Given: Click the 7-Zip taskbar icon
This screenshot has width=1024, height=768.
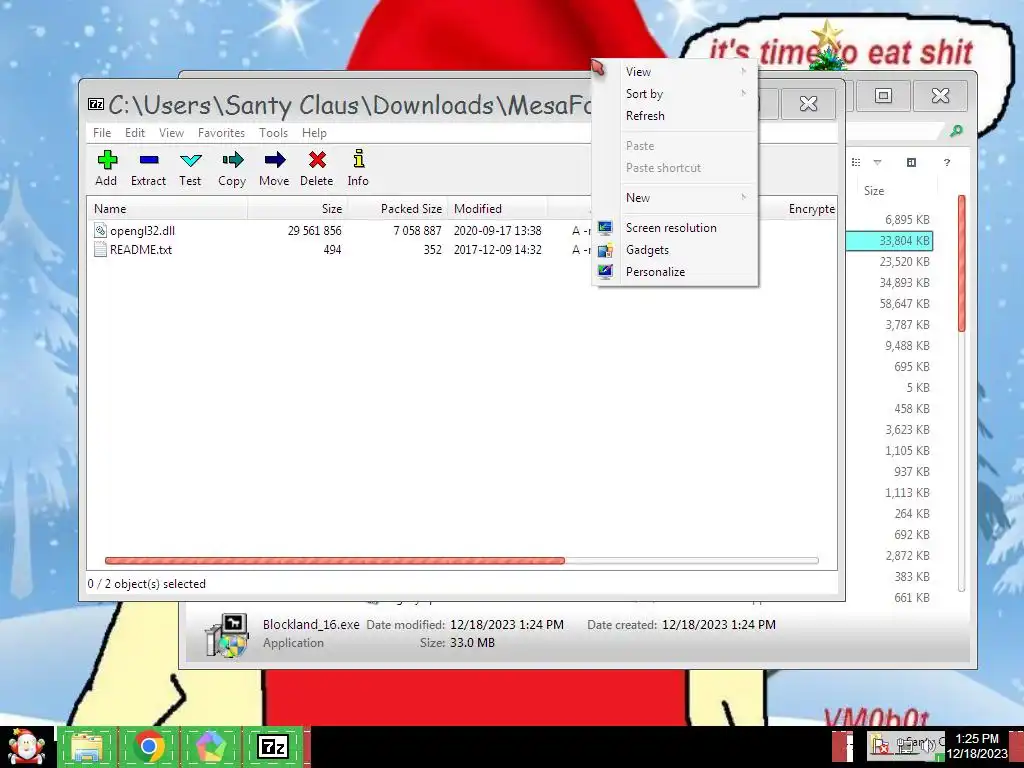Looking at the screenshot, I should [x=273, y=746].
